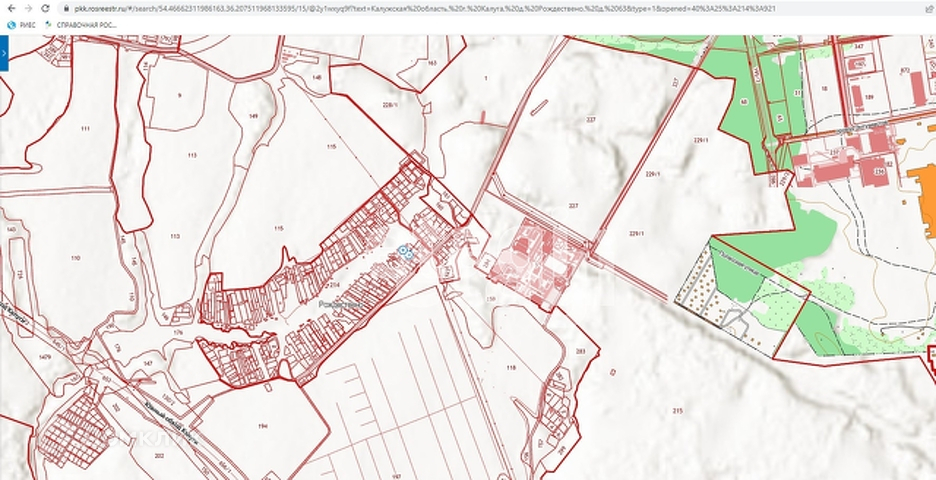
Task: Go back to the previous page
Action: click(x=9, y=8)
